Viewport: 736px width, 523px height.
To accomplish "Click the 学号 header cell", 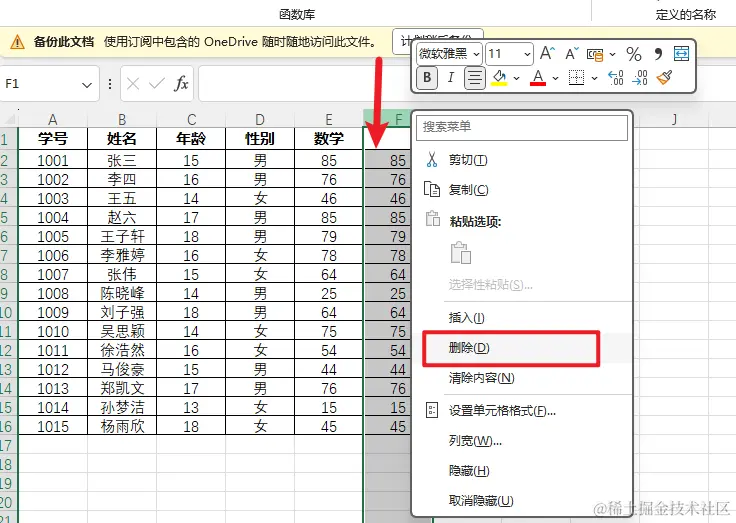I will coord(53,138).
